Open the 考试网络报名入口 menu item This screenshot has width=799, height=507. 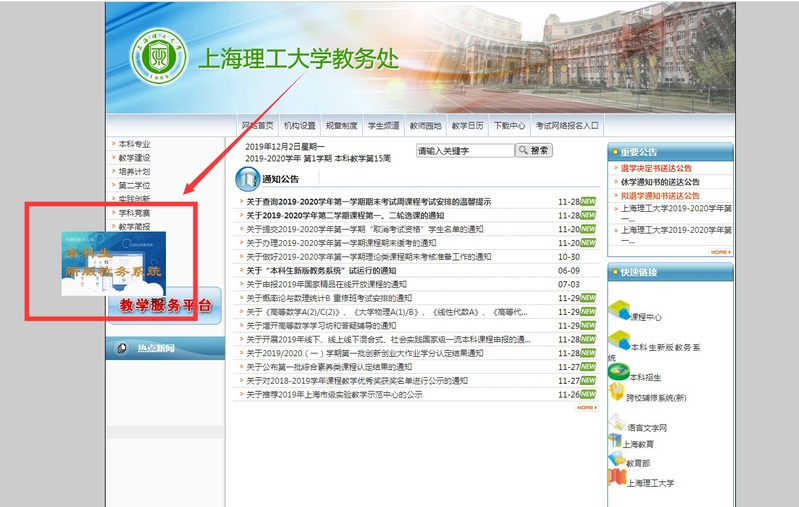(x=567, y=125)
